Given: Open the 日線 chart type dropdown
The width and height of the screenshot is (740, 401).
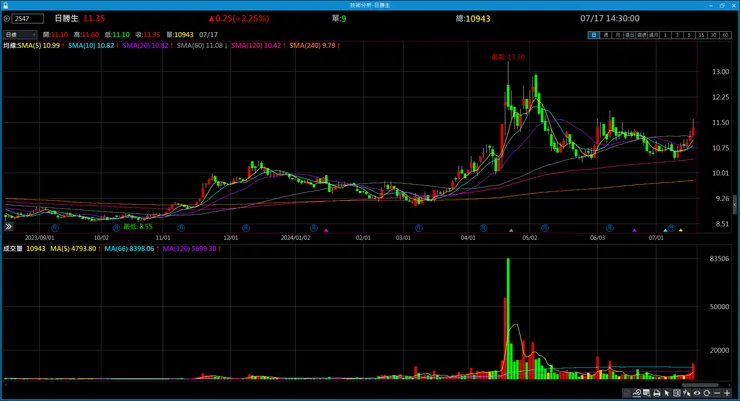Looking at the screenshot, I should (x=20, y=35).
